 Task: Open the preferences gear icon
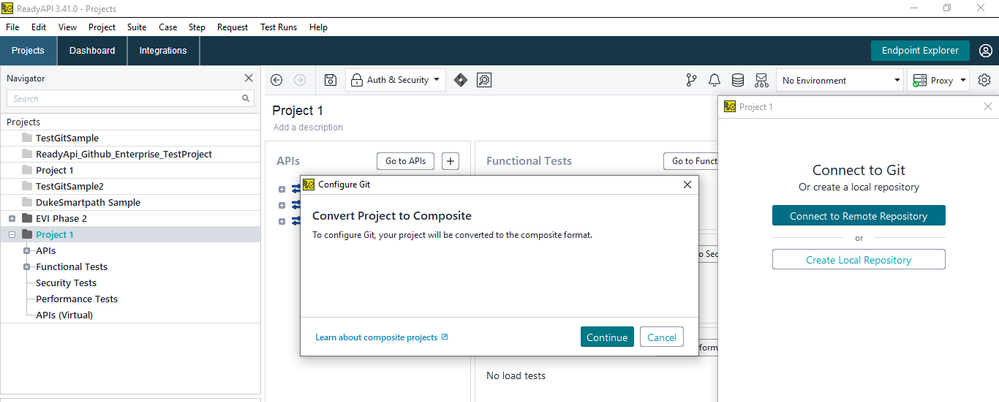point(984,80)
